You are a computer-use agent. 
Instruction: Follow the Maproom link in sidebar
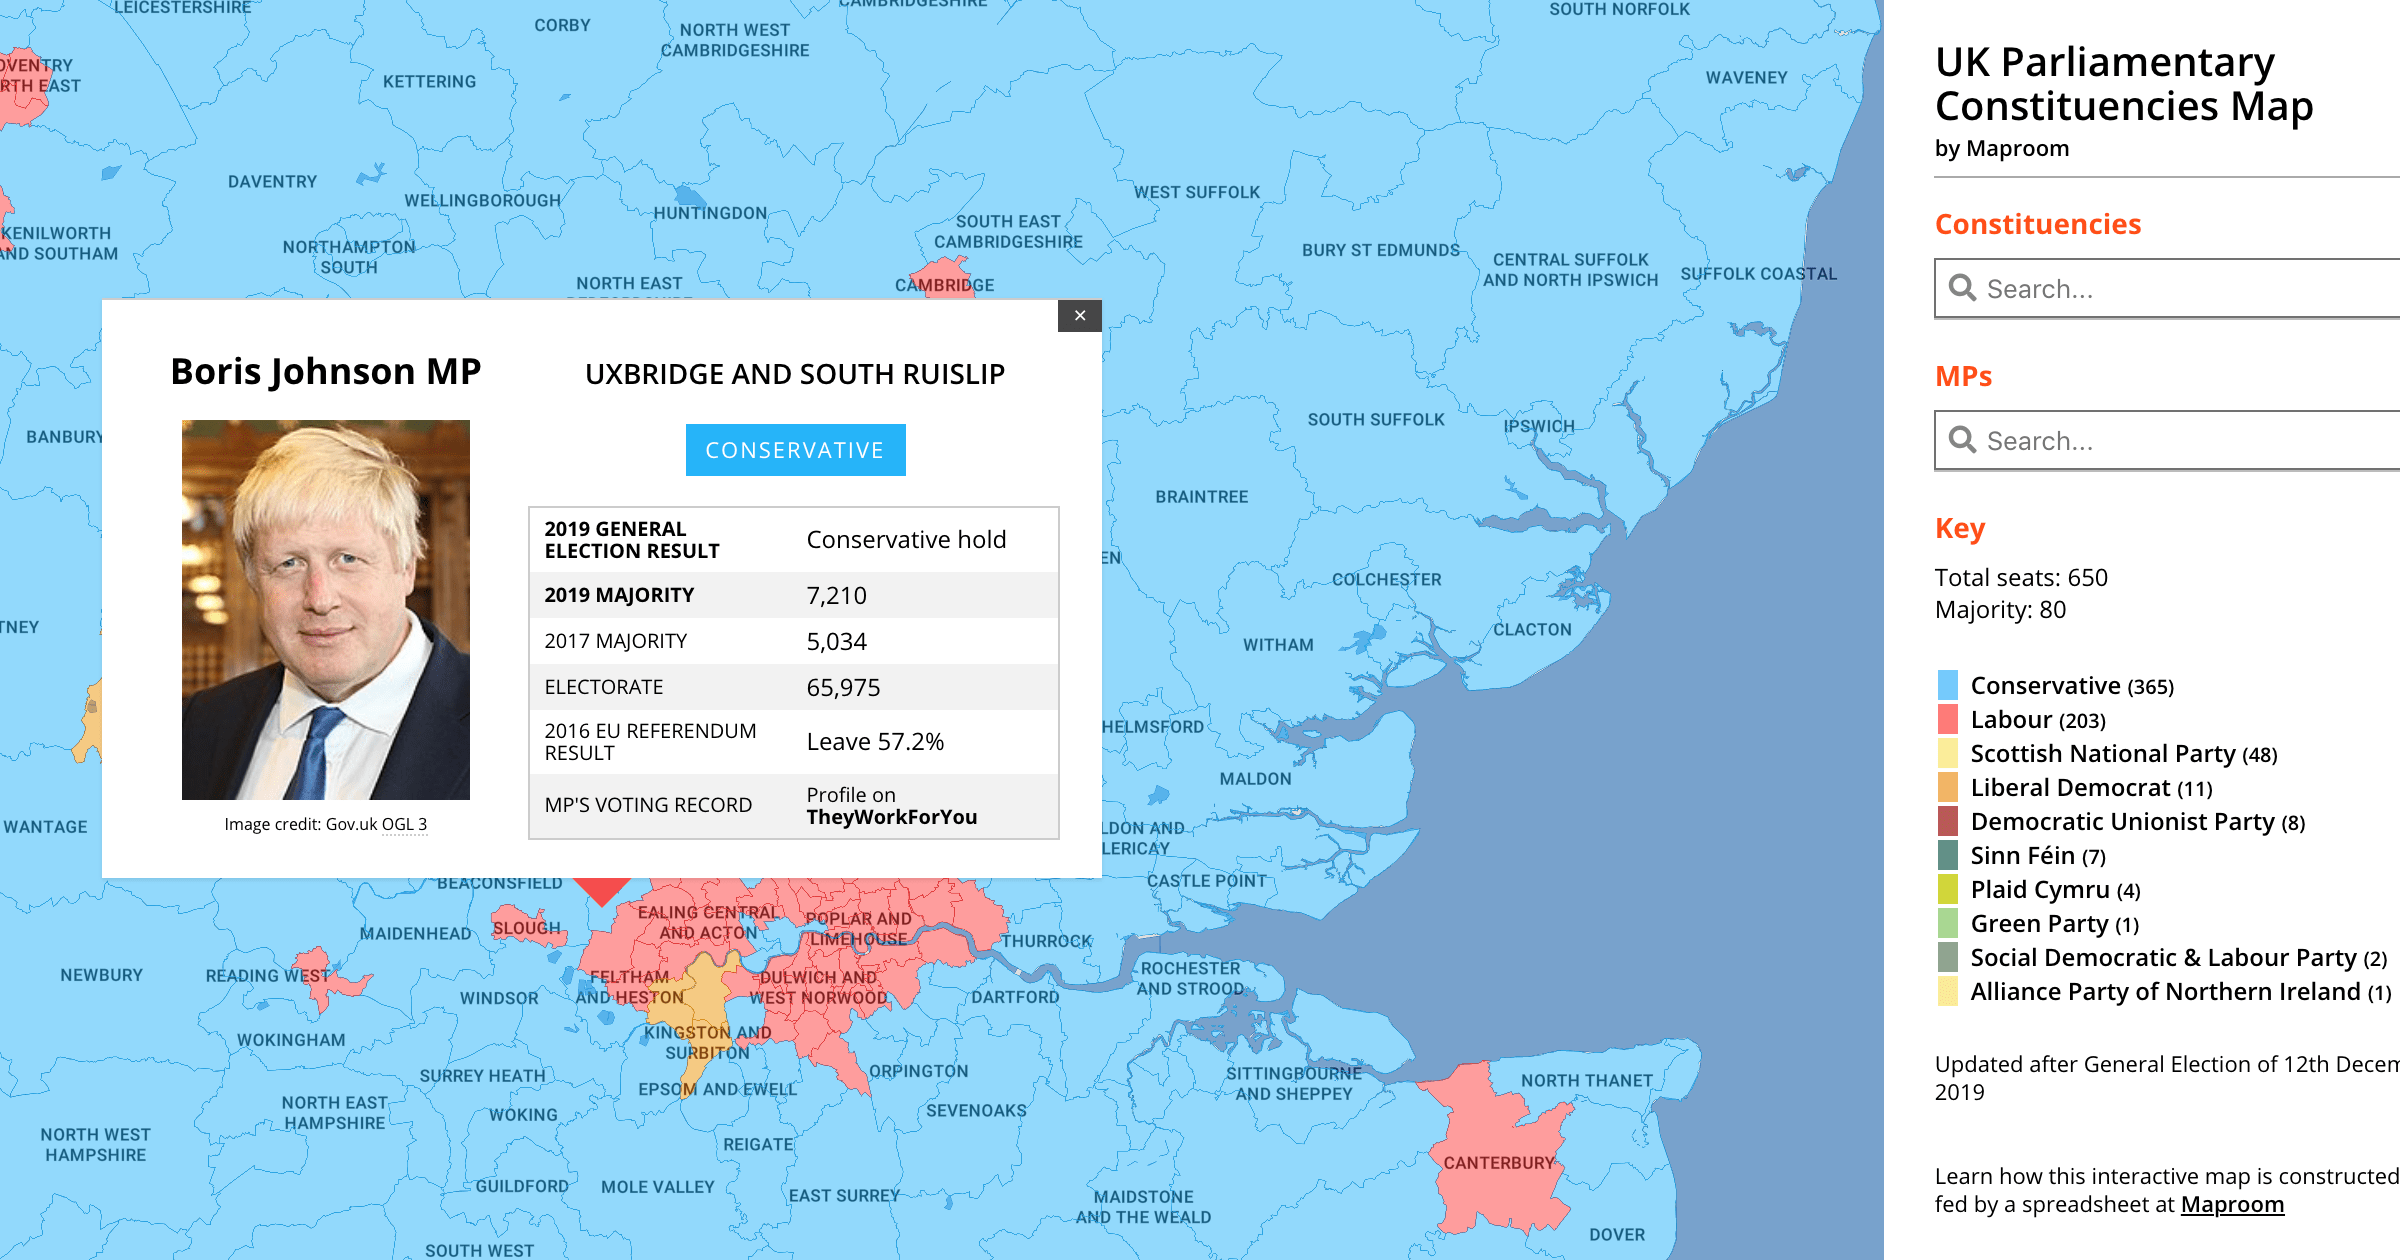pos(2231,1204)
